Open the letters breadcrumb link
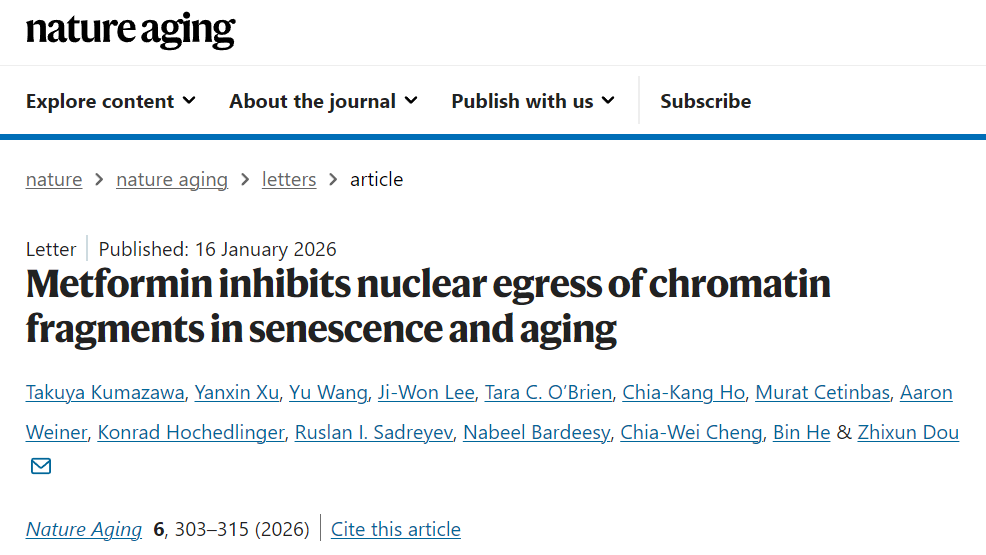986x555 pixels. tap(289, 180)
